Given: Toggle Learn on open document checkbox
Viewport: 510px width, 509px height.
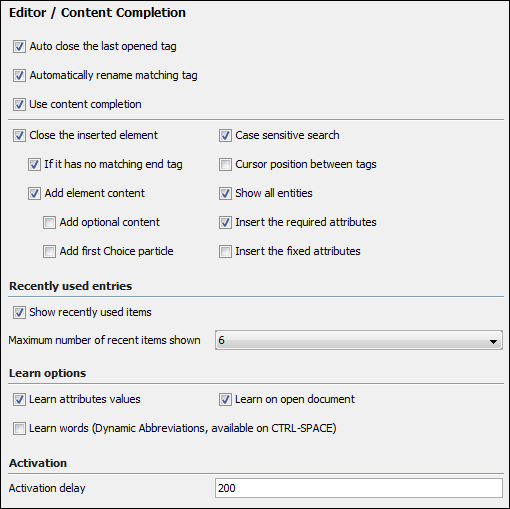Looking at the screenshot, I should (x=225, y=400).
